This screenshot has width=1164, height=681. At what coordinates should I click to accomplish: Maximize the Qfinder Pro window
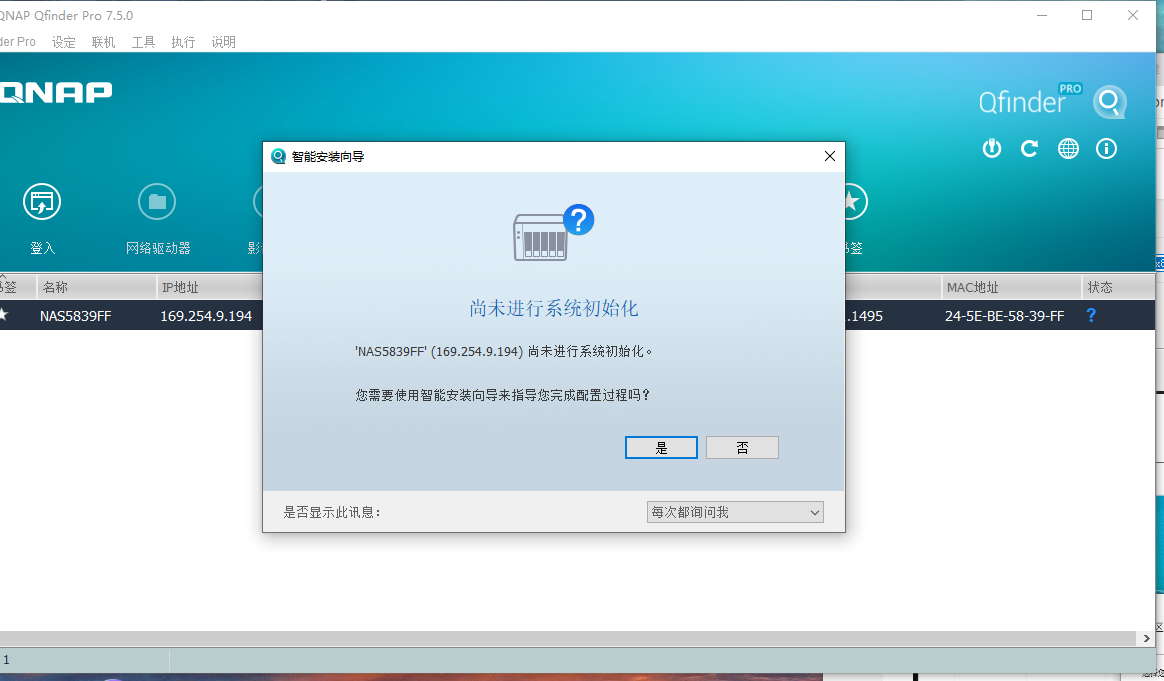click(x=1087, y=16)
